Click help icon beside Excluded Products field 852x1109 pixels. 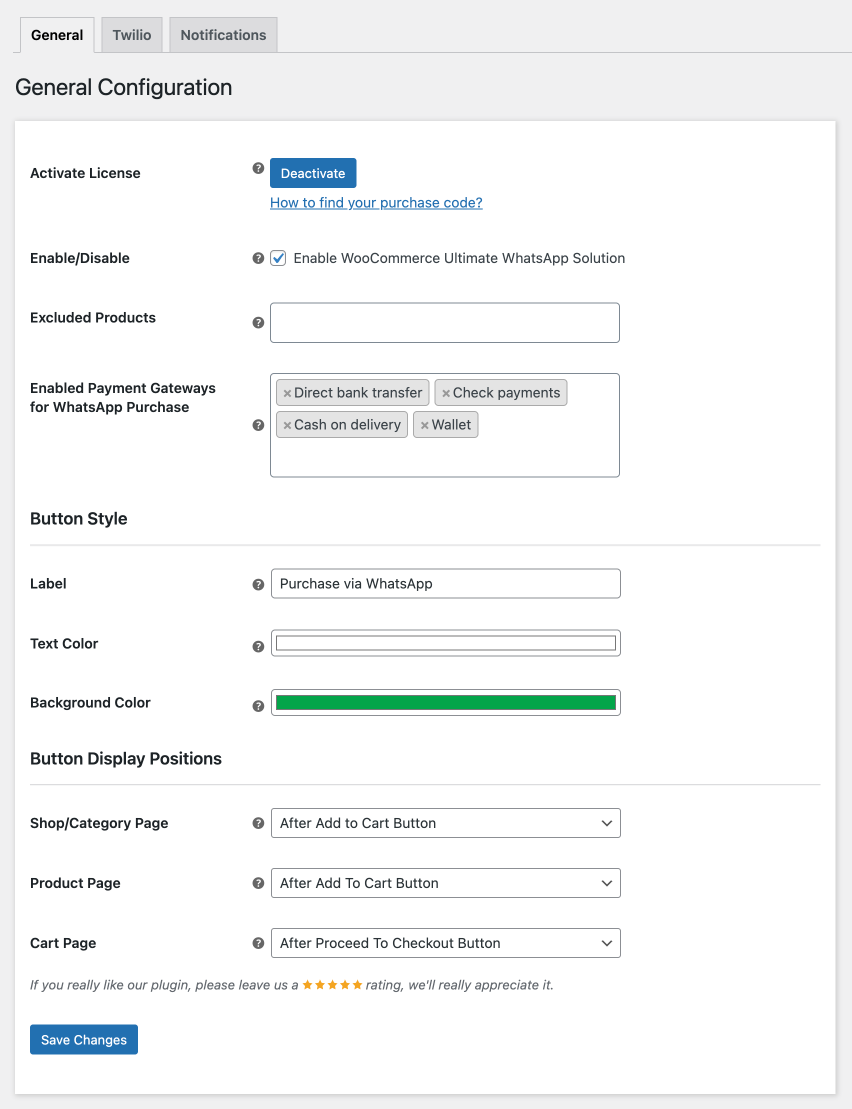pyautogui.click(x=258, y=323)
